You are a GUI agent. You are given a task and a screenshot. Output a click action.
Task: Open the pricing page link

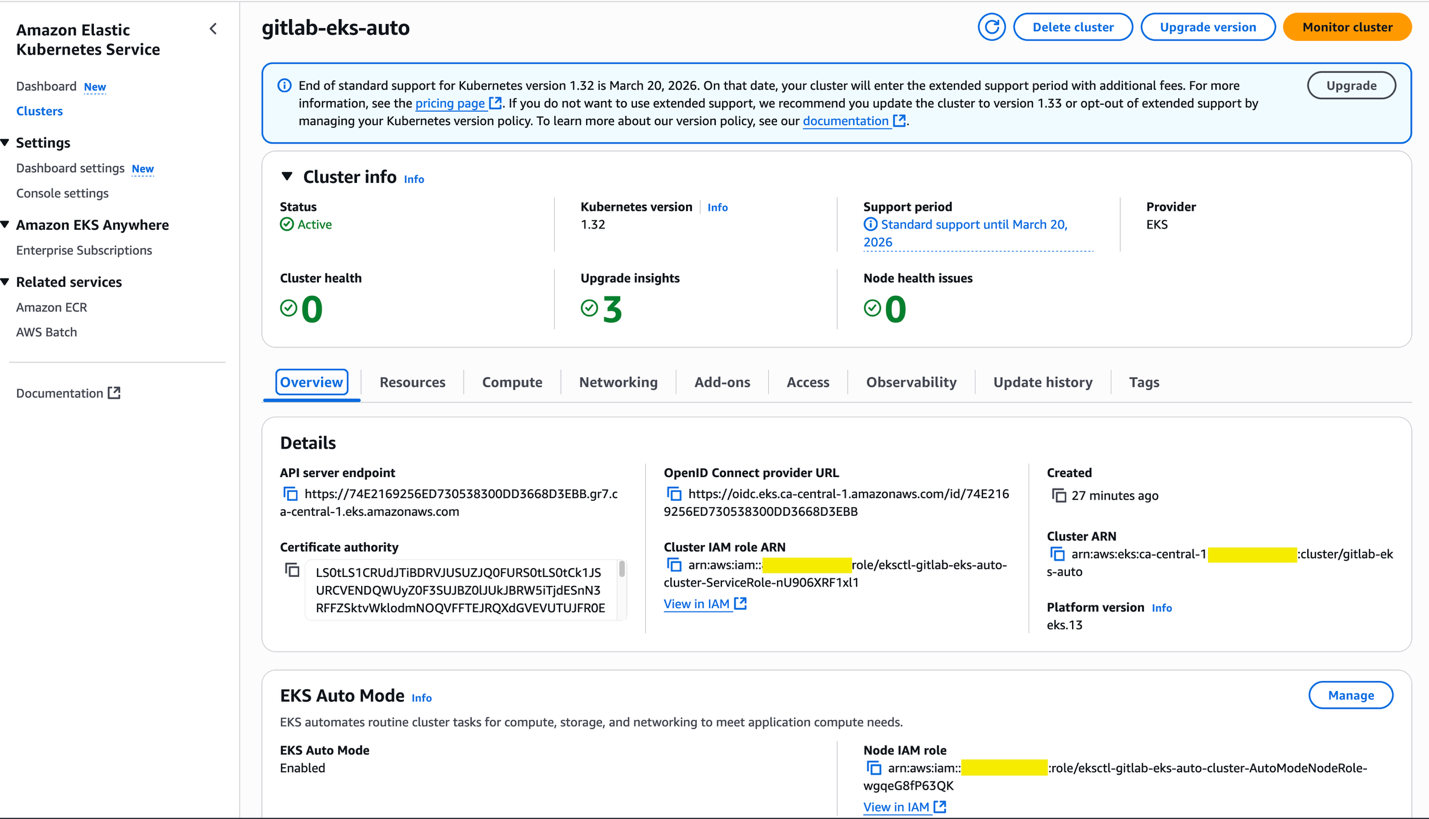[450, 103]
